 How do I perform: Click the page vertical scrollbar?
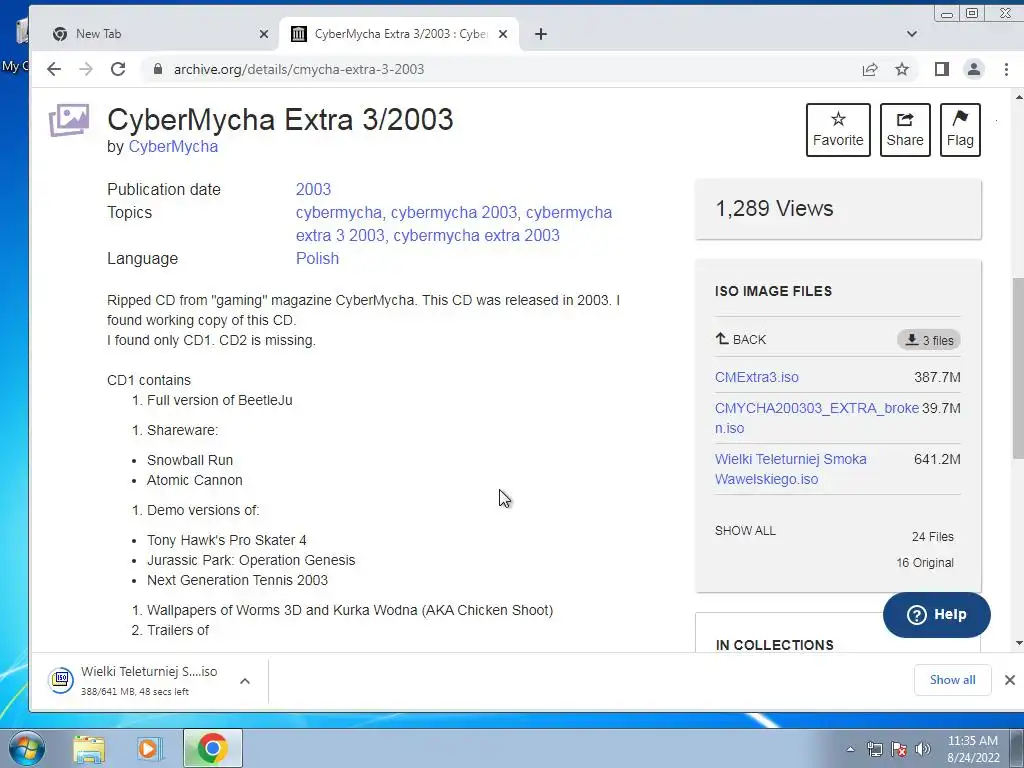pos(1018,370)
